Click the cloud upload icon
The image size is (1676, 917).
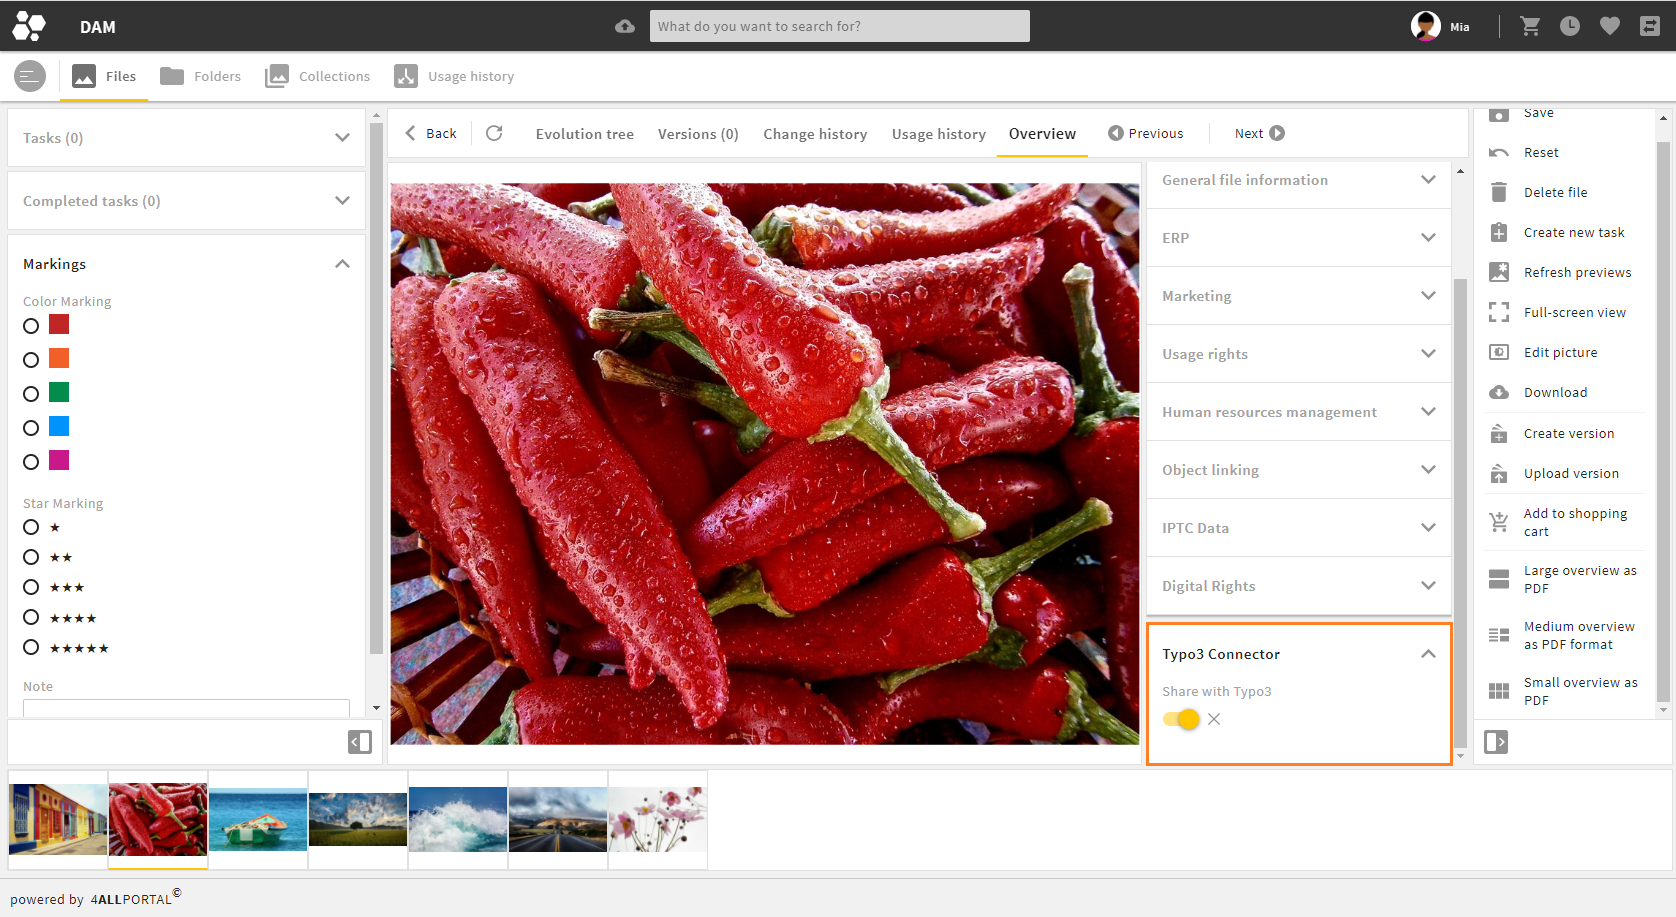pos(625,26)
